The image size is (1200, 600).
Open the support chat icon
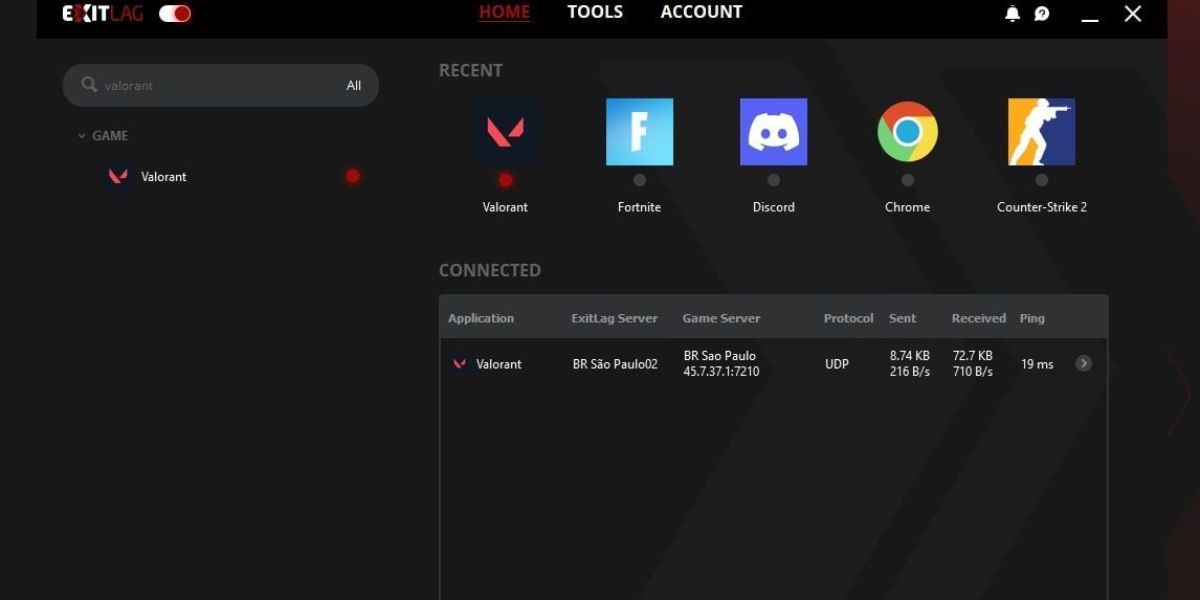pyautogui.click(x=1042, y=13)
